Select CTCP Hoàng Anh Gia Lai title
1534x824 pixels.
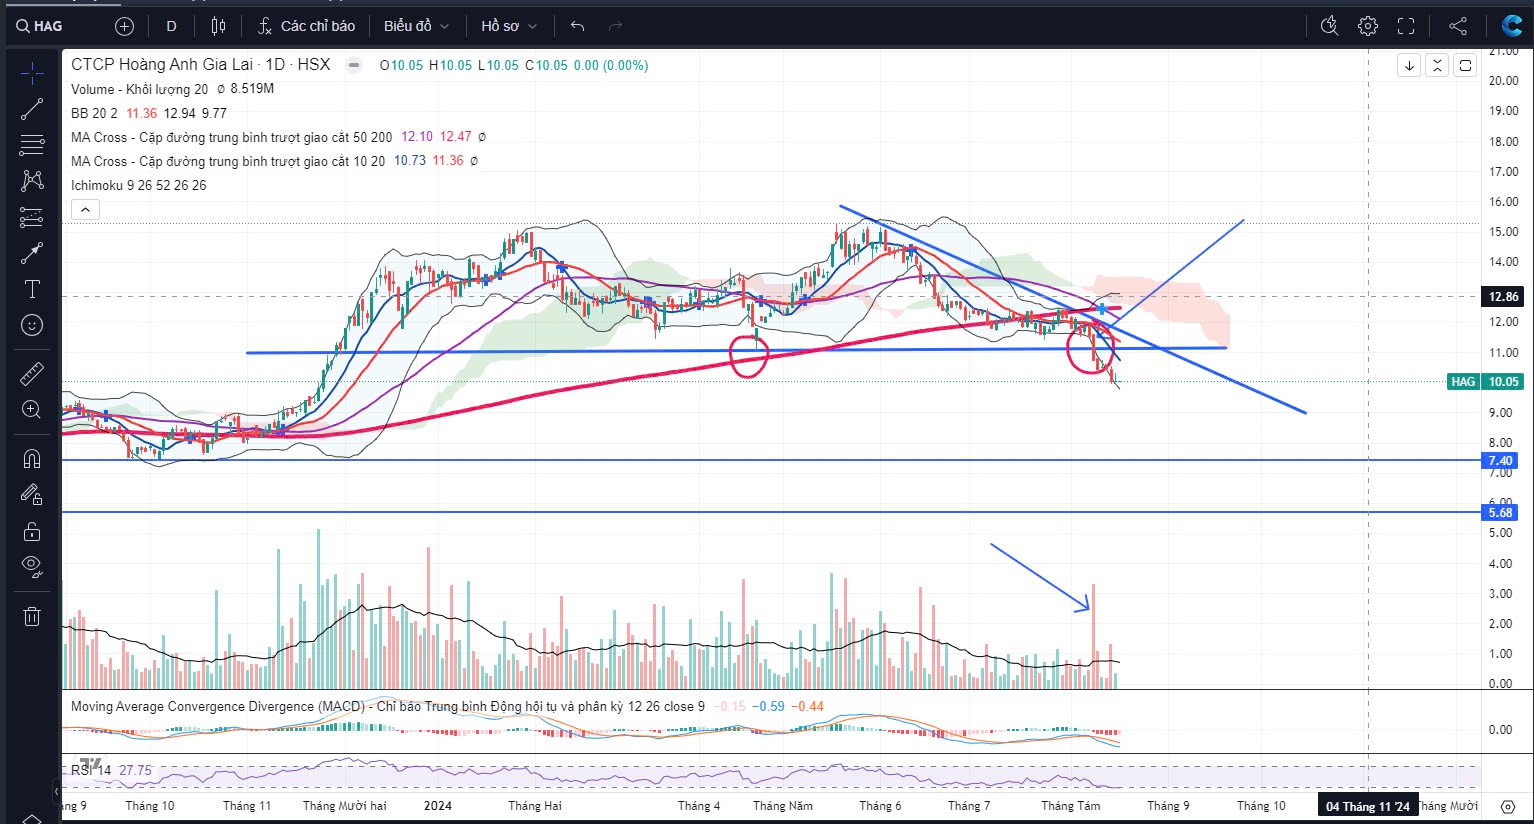tap(201, 64)
